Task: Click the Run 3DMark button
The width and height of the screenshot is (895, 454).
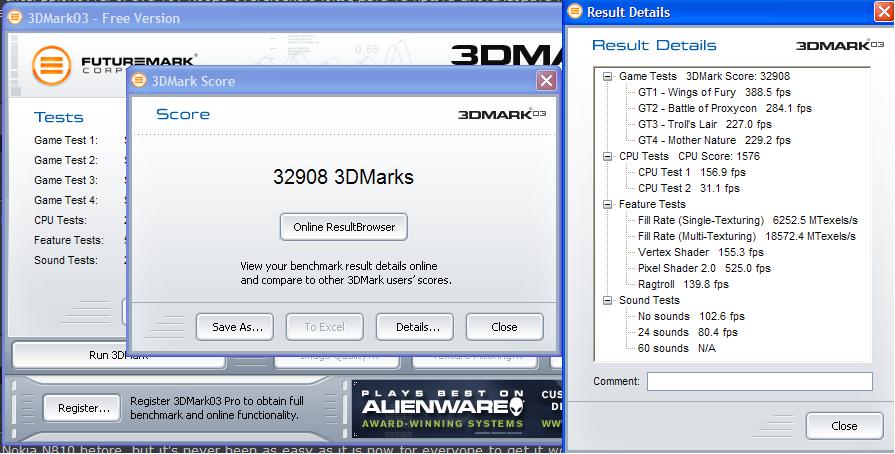Action: click(x=119, y=355)
